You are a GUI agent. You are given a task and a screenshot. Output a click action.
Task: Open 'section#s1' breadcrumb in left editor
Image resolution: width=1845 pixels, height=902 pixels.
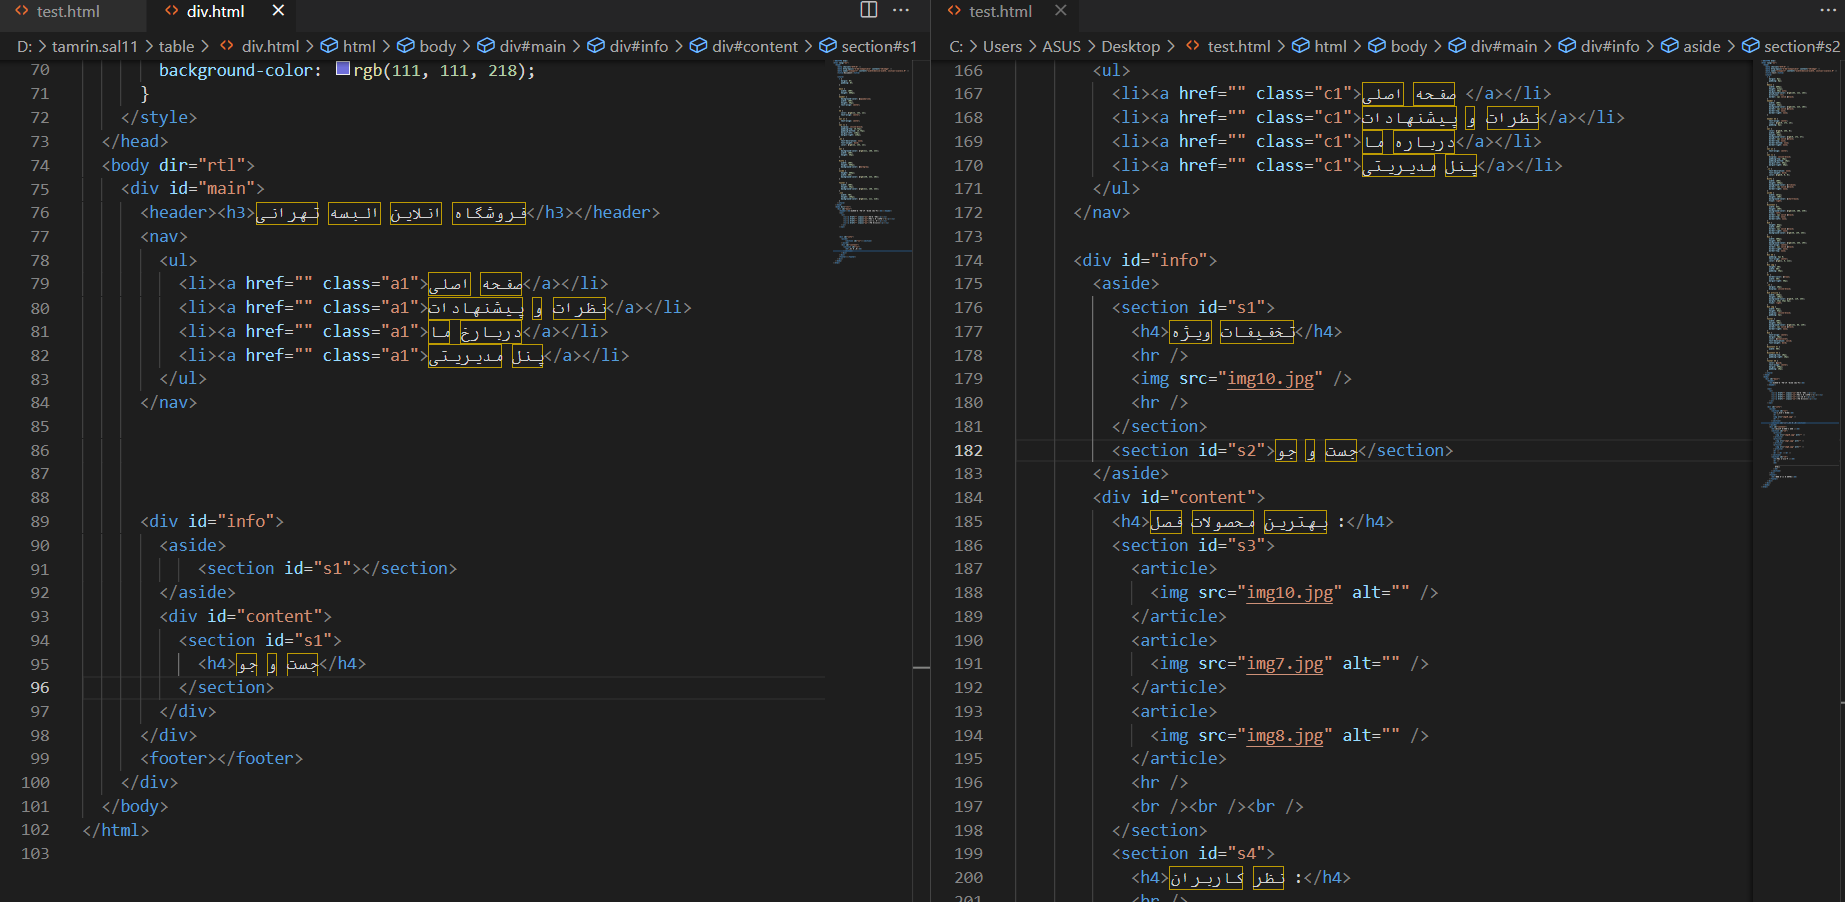click(x=879, y=46)
